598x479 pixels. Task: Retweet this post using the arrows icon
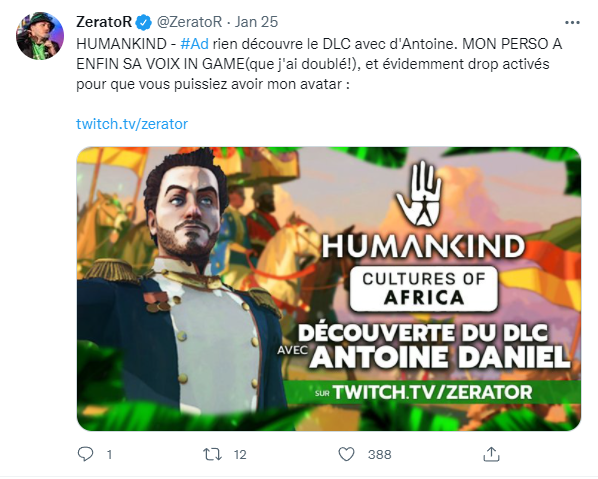(x=212, y=454)
